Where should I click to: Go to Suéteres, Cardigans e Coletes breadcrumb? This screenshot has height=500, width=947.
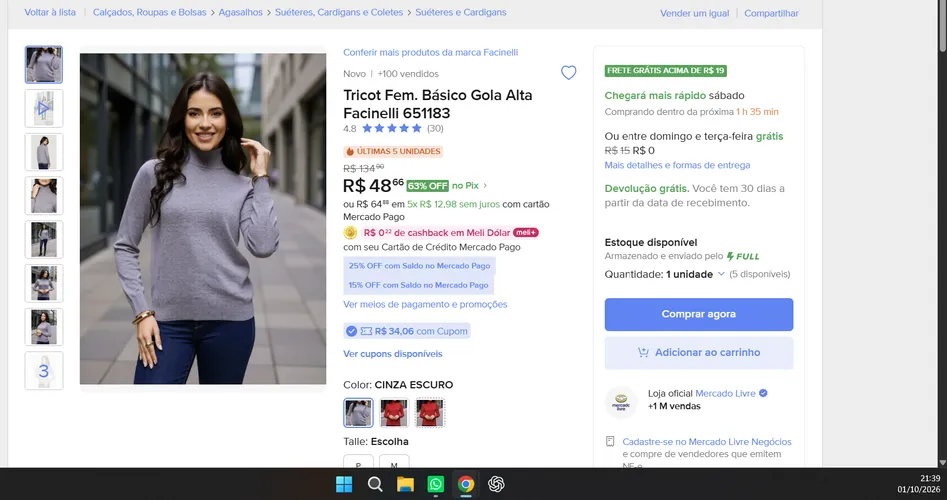339,12
